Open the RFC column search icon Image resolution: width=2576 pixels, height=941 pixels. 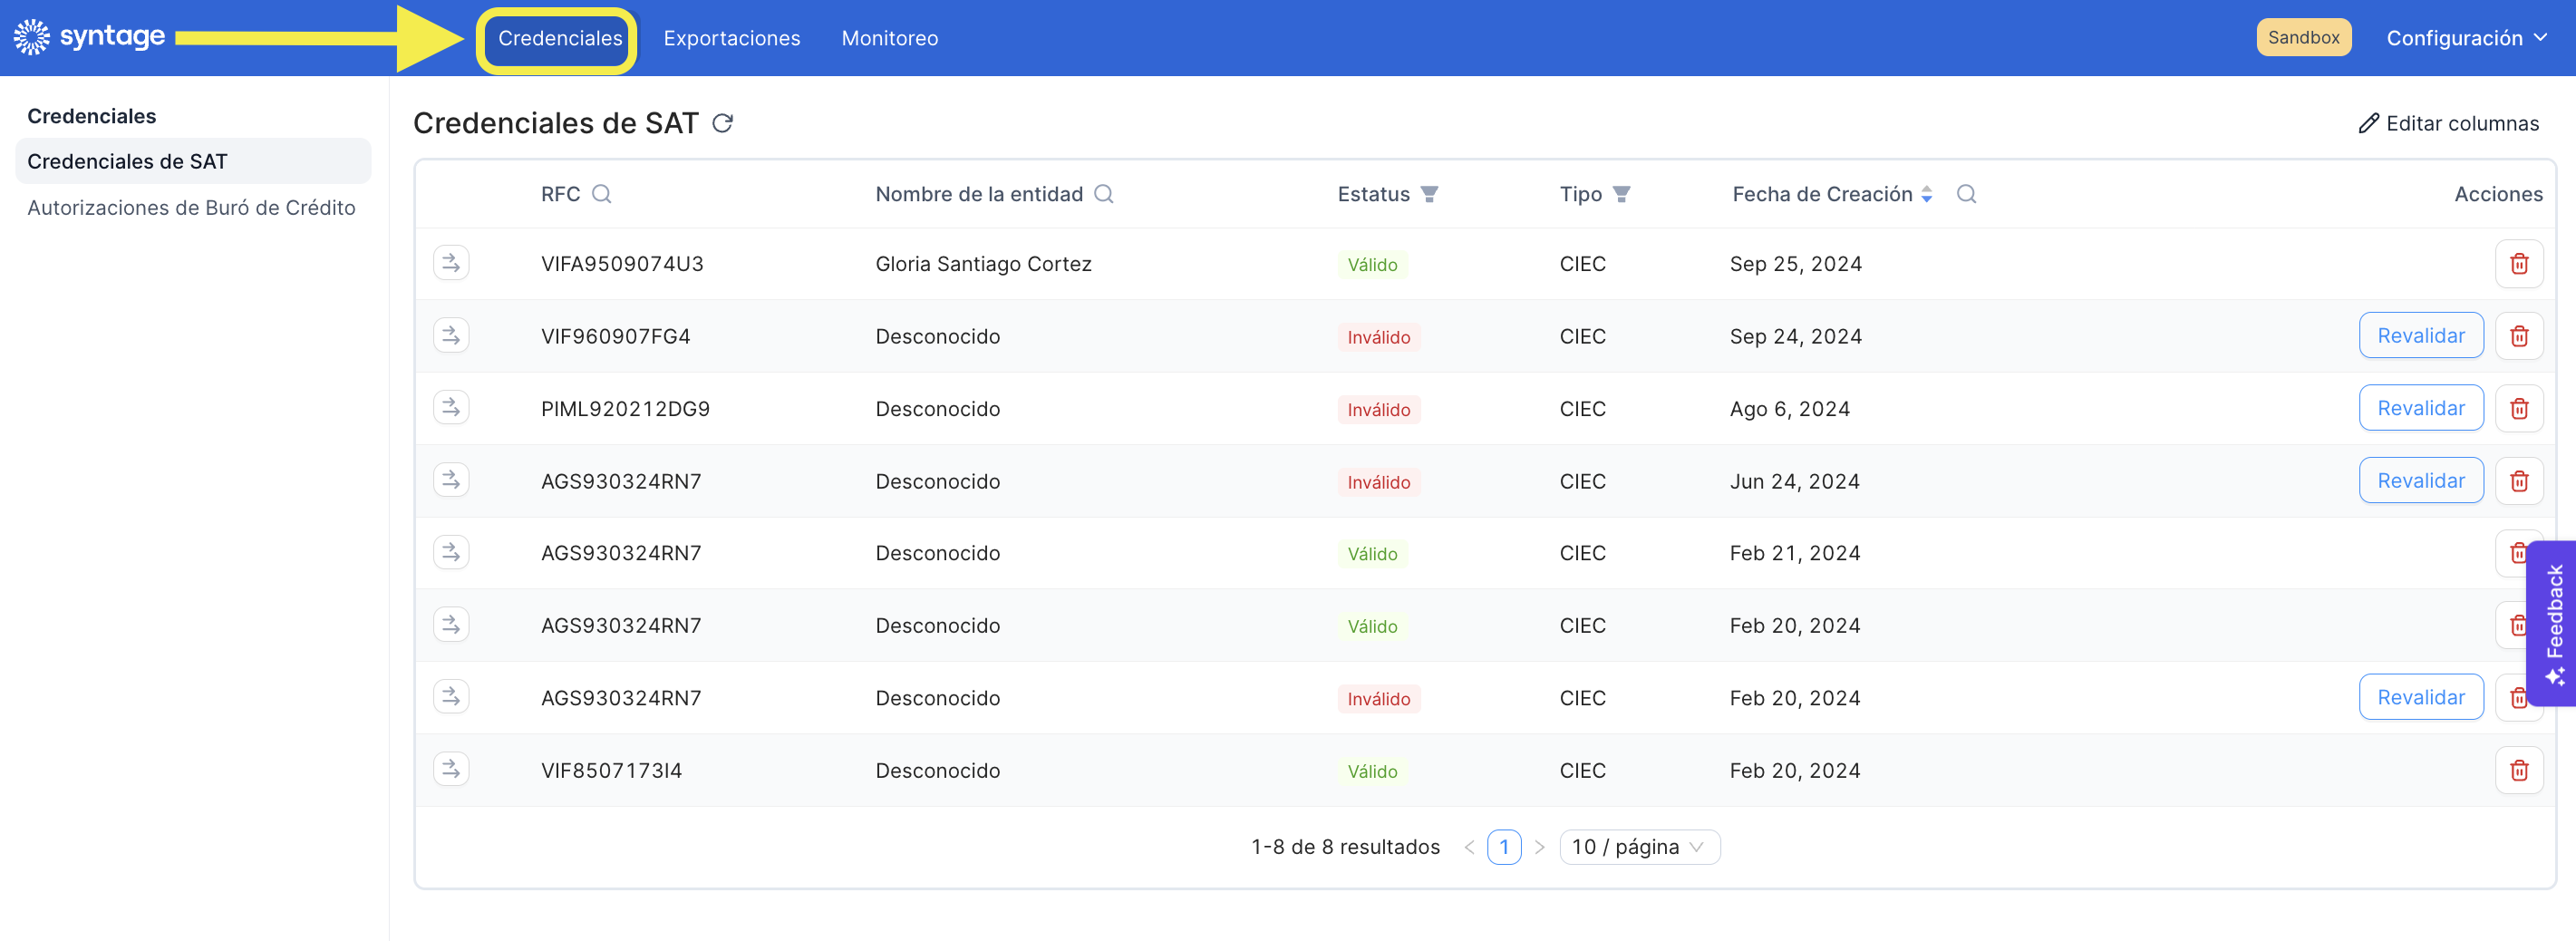[x=601, y=194]
